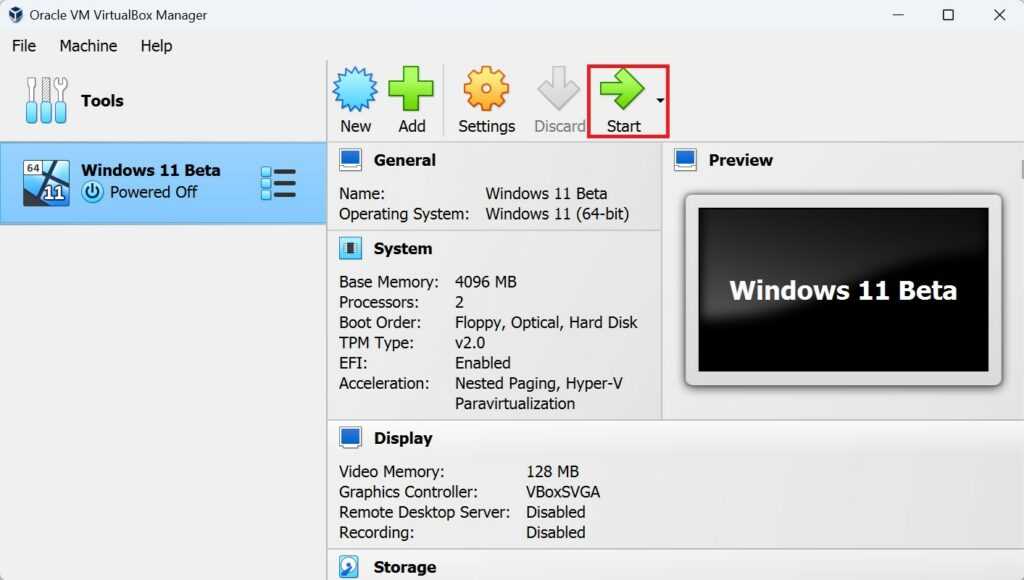Click the General section heading
The image size is (1024, 580).
click(404, 160)
